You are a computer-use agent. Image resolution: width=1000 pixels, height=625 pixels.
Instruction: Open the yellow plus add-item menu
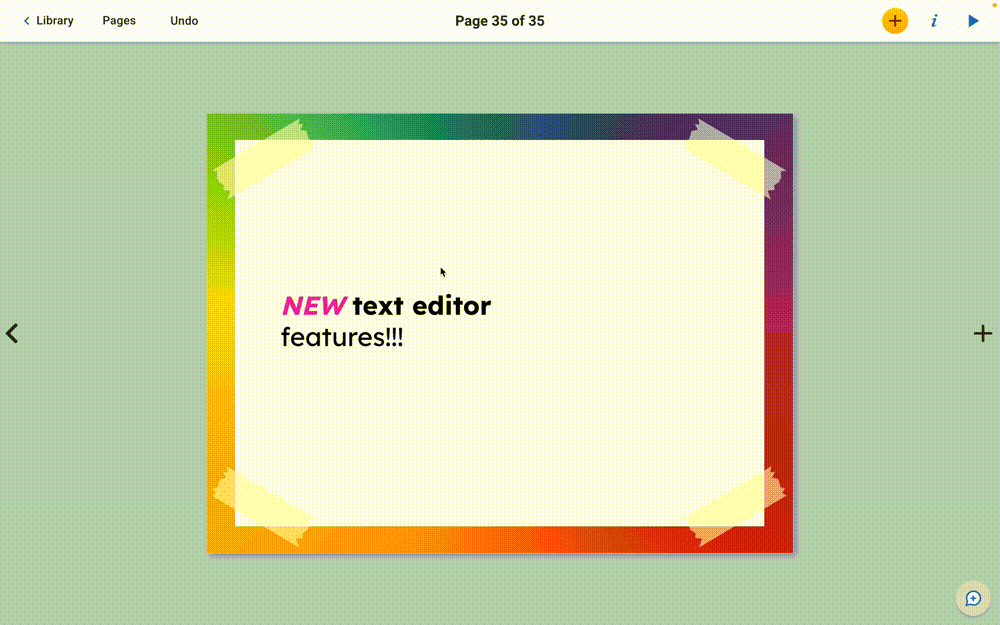click(894, 20)
